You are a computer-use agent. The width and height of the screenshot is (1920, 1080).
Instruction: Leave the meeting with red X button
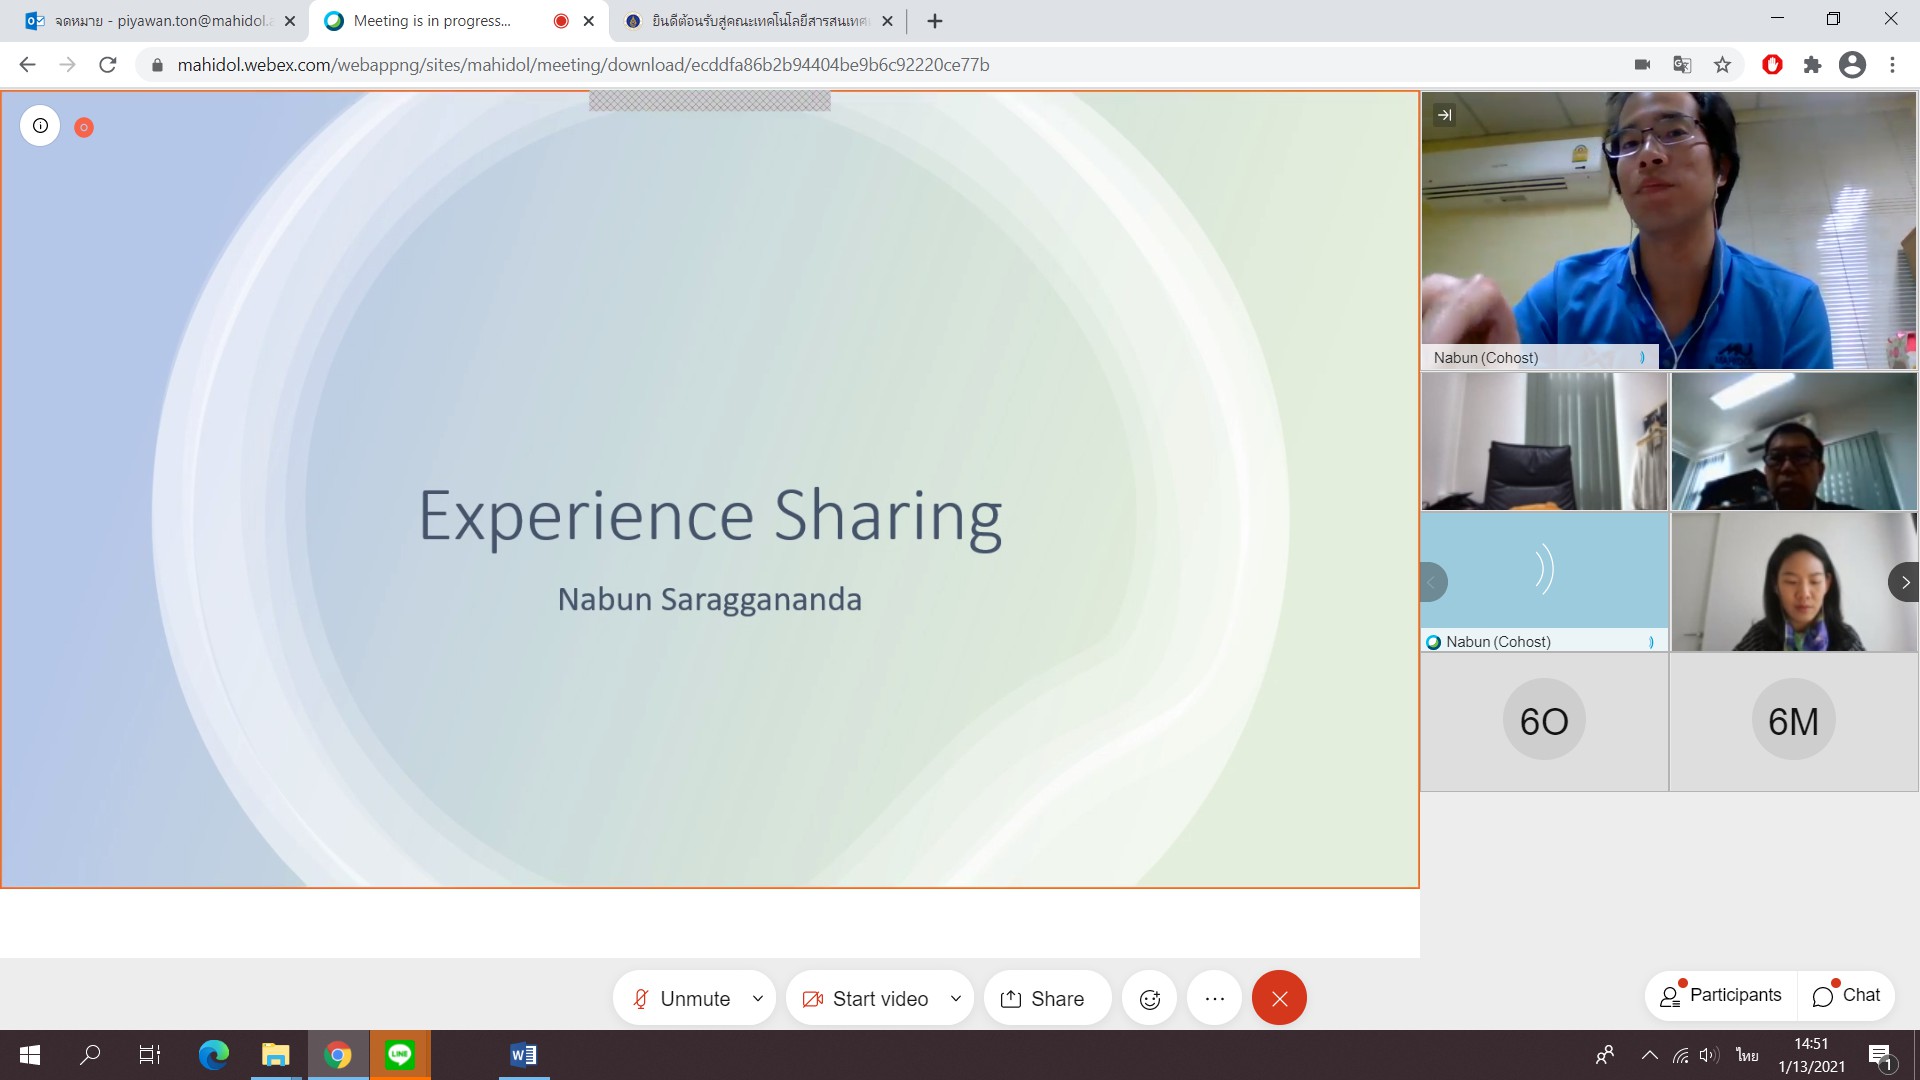pyautogui.click(x=1279, y=998)
